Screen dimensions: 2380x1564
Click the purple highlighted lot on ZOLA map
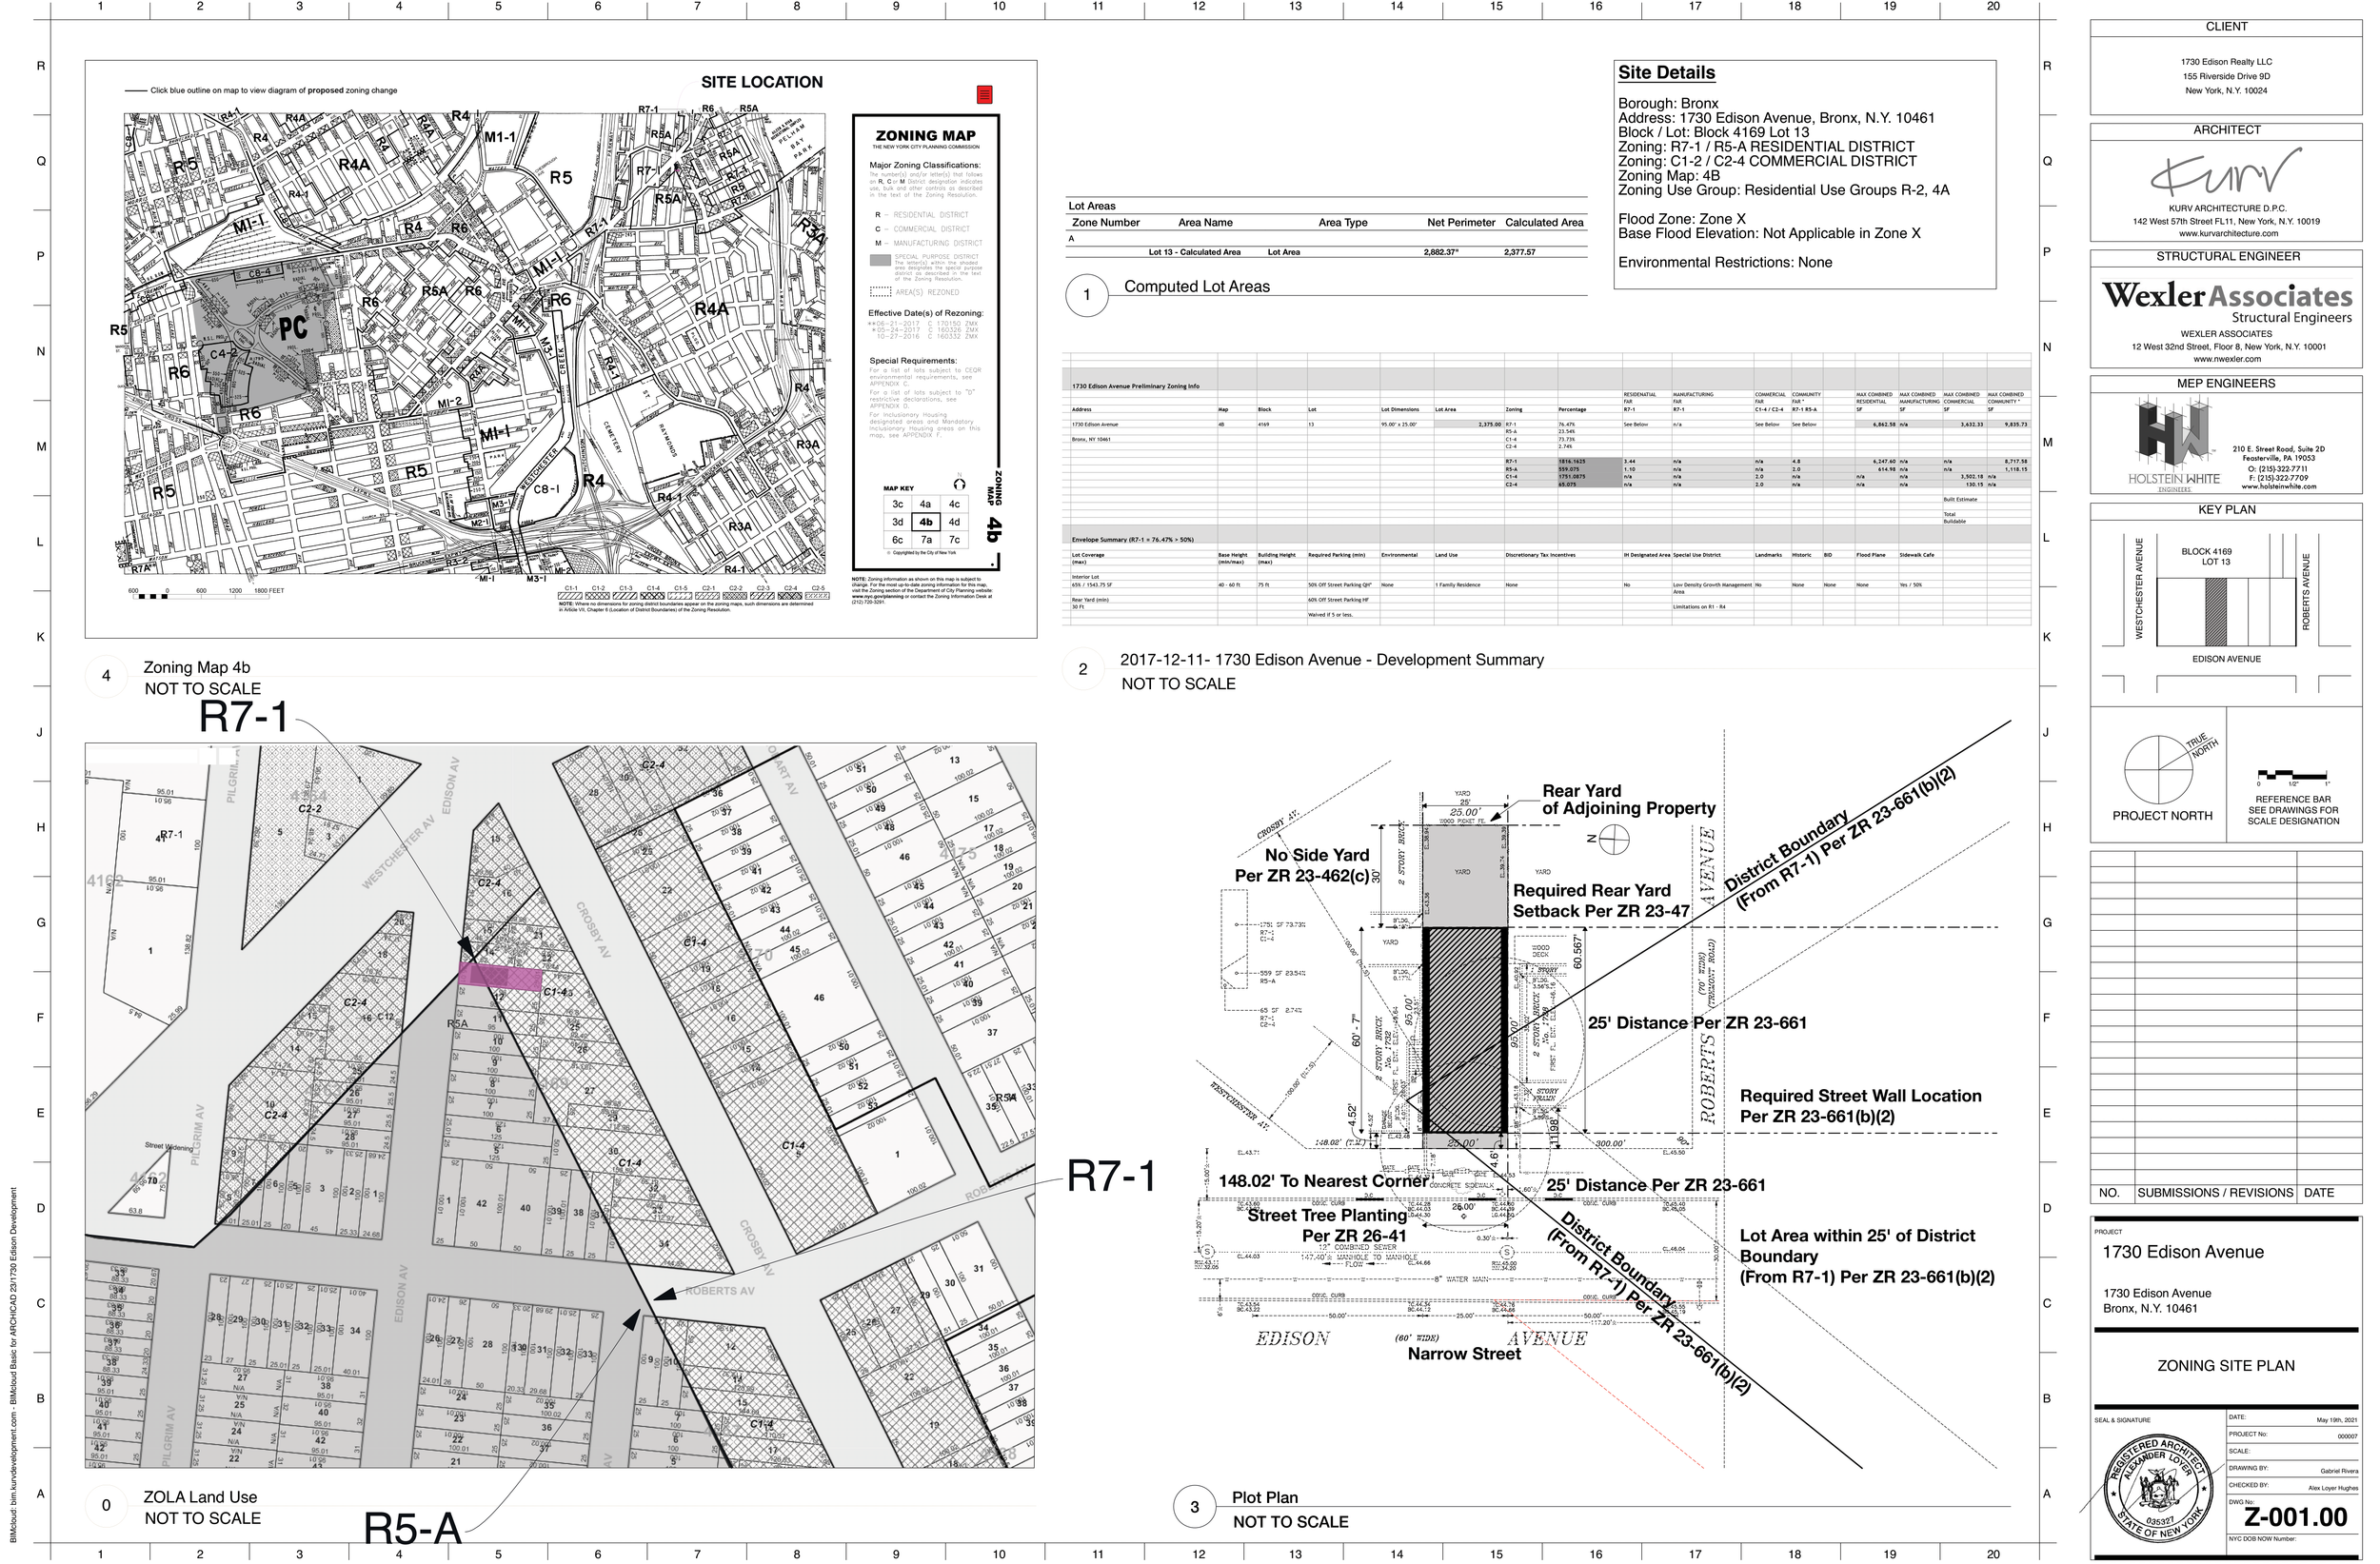[501, 979]
